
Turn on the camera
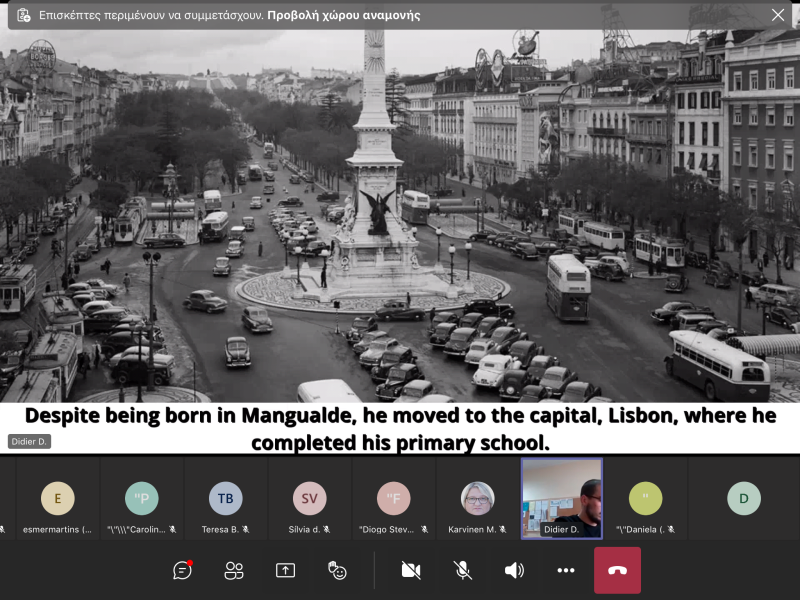pos(410,570)
